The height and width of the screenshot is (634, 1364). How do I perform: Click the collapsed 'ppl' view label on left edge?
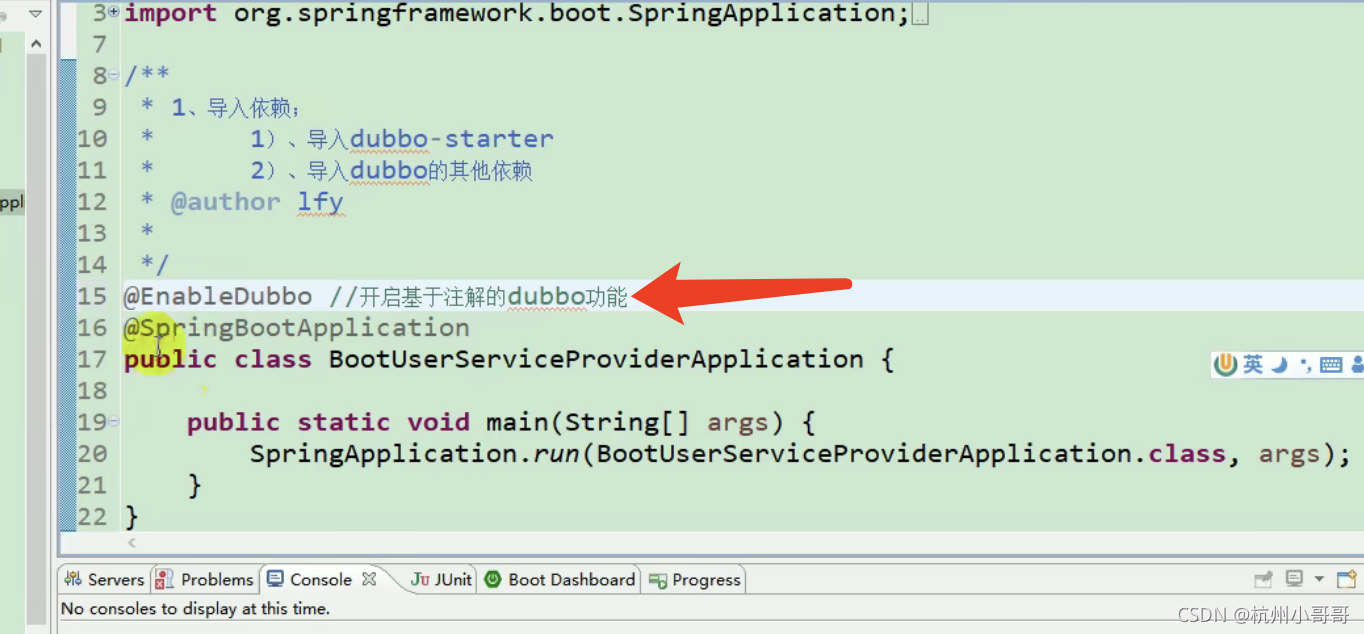tap(12, 201)
